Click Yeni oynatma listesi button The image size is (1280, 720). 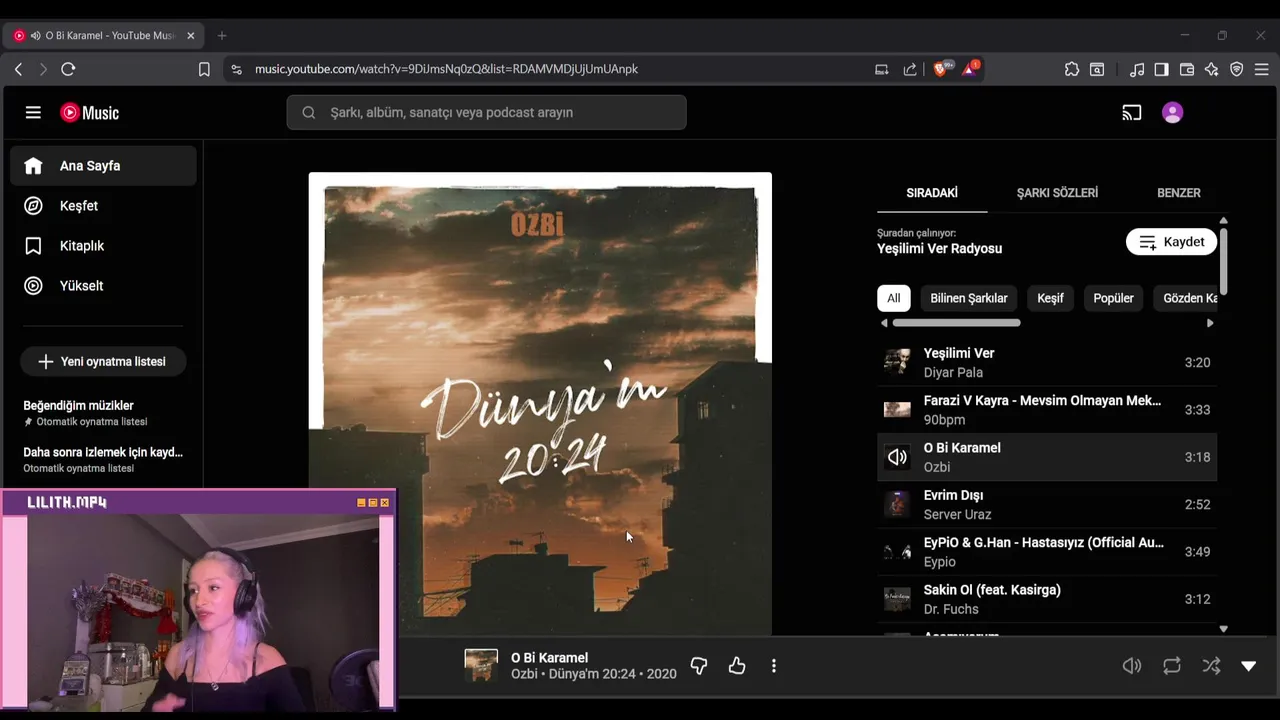click(103, 362)
